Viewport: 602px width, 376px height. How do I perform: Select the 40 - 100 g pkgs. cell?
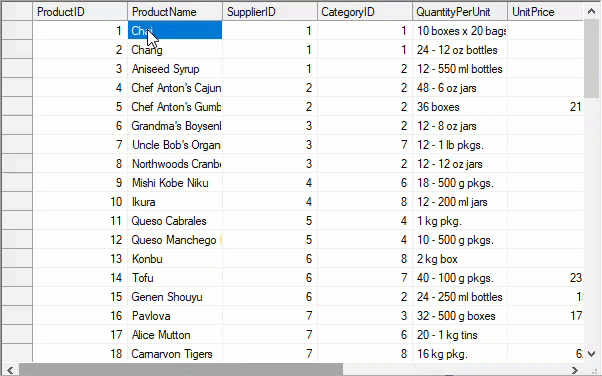point(460,278)
